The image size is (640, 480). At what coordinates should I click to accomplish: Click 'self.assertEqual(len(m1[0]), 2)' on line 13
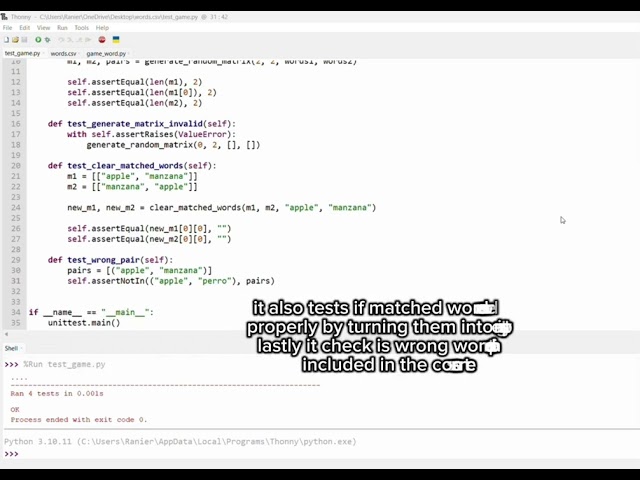142,93
